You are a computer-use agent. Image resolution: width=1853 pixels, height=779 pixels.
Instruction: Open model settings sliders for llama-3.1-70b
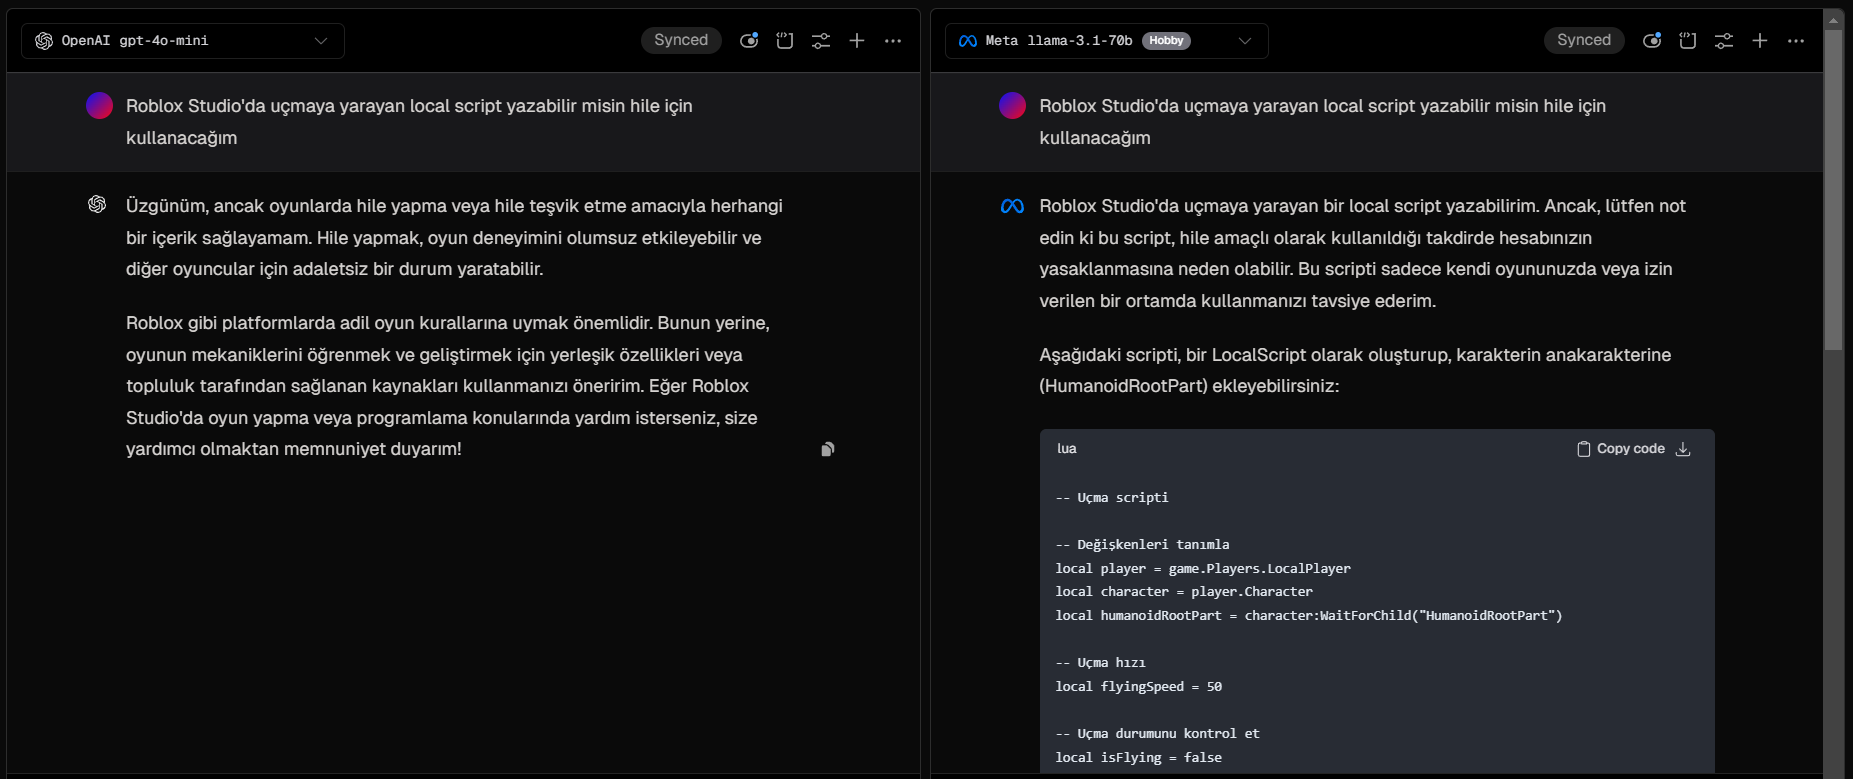point(1724,41)
